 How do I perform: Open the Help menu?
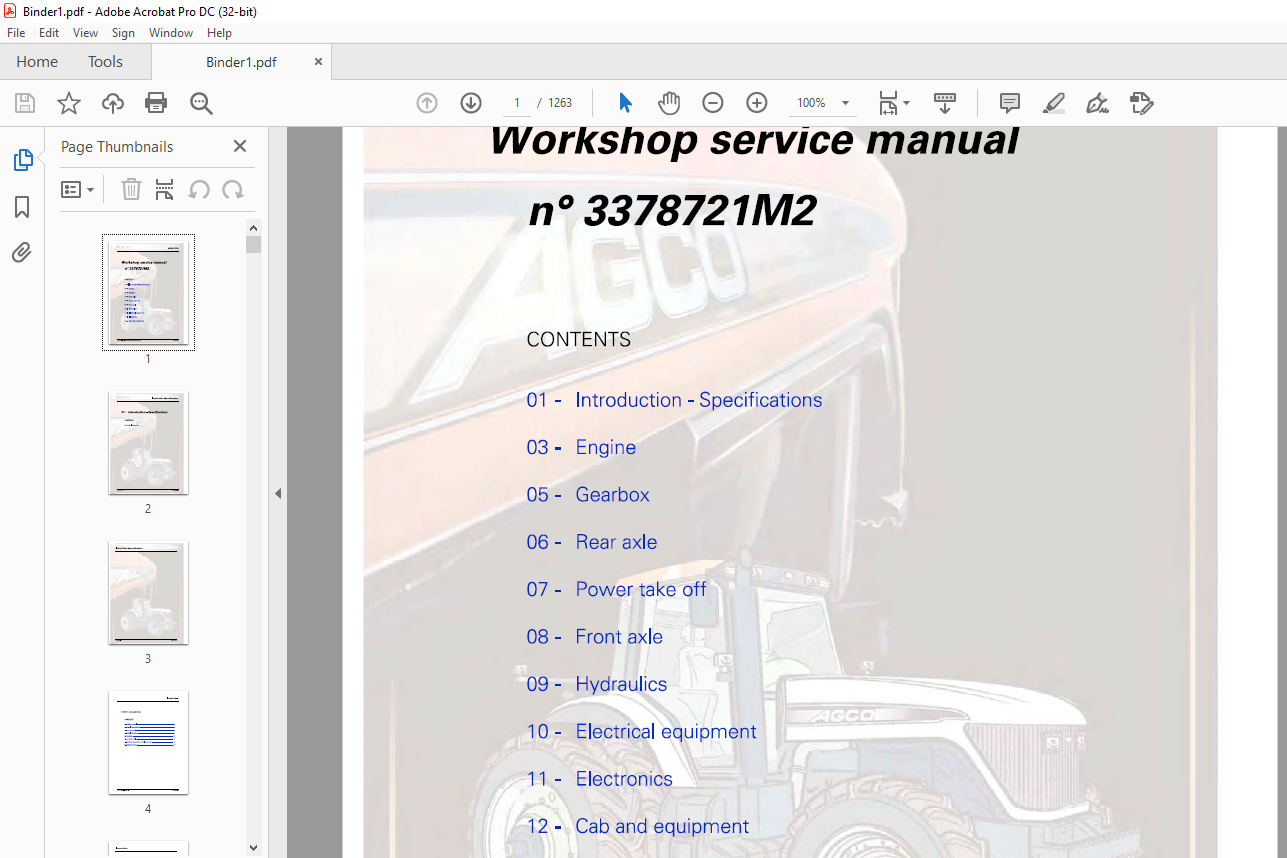tap(219, 33)
